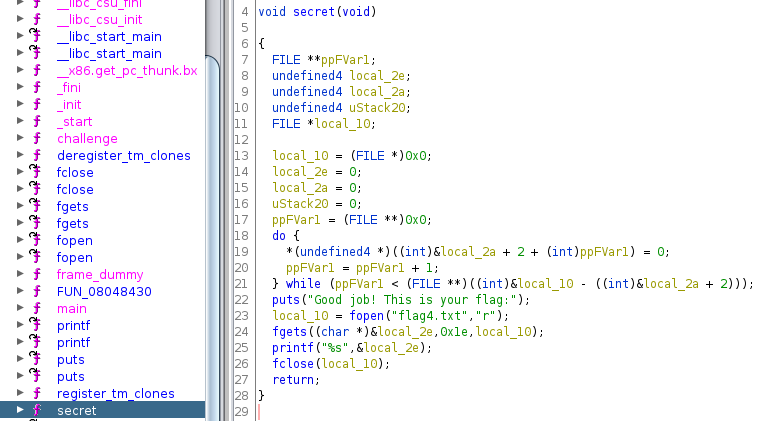Select the _init function label
This screenshot has height=421, width=783.
tap(68, 104)
